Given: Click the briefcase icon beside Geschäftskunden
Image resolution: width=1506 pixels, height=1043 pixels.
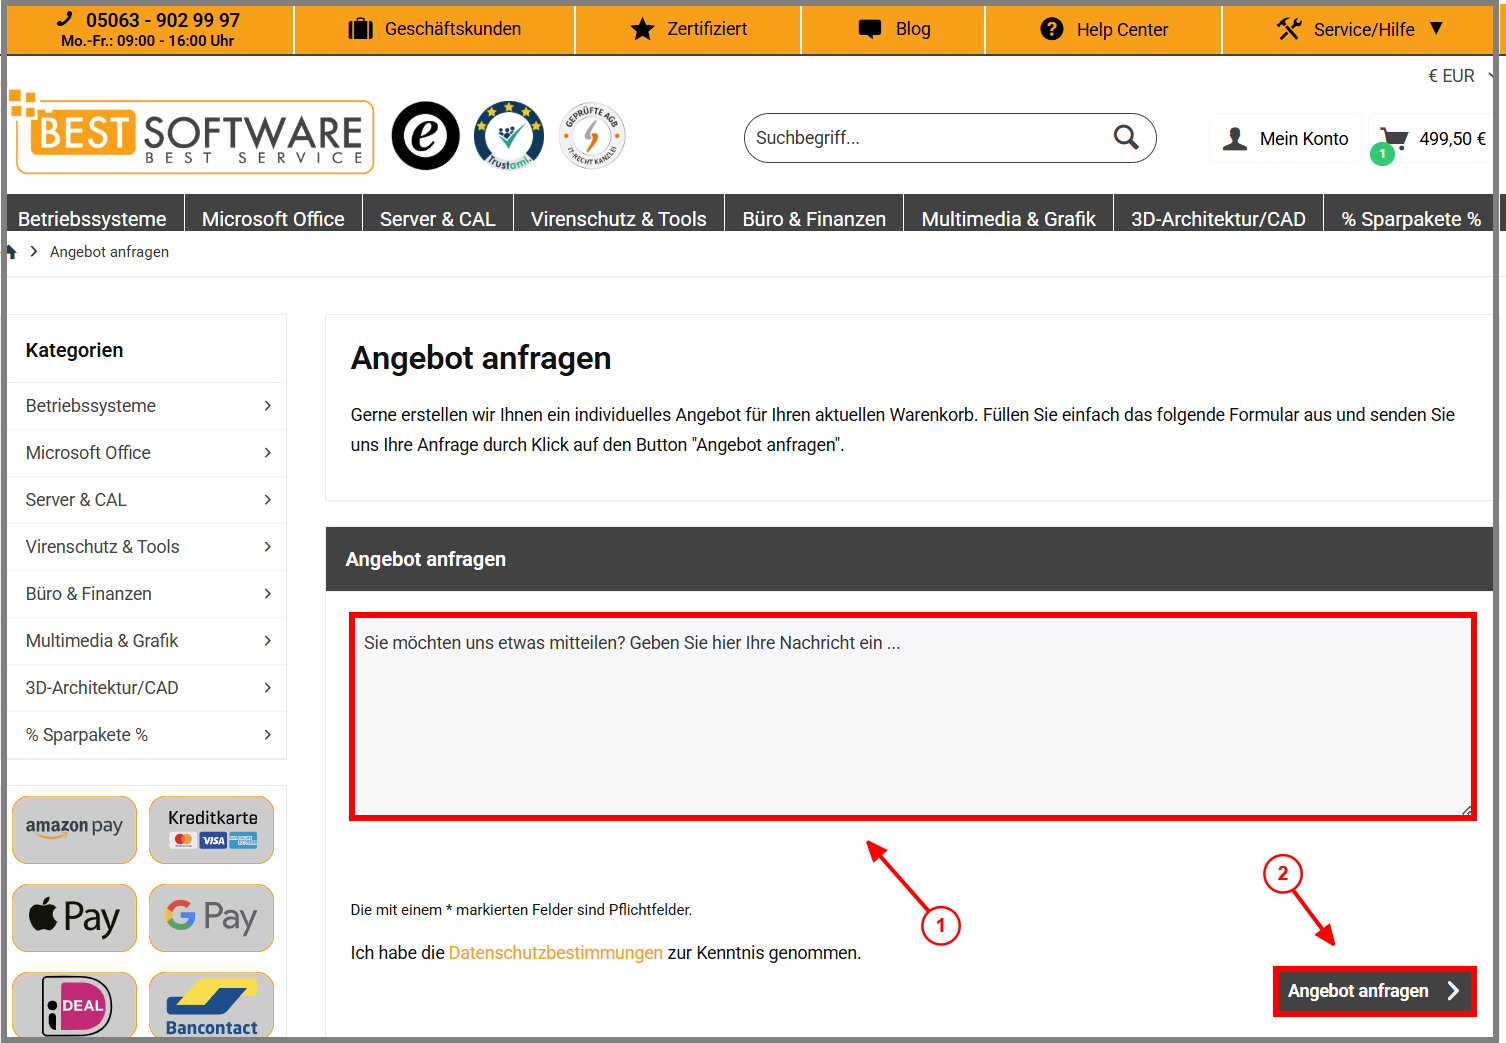Looking at the screenshot, I should [x=360, y=29].
